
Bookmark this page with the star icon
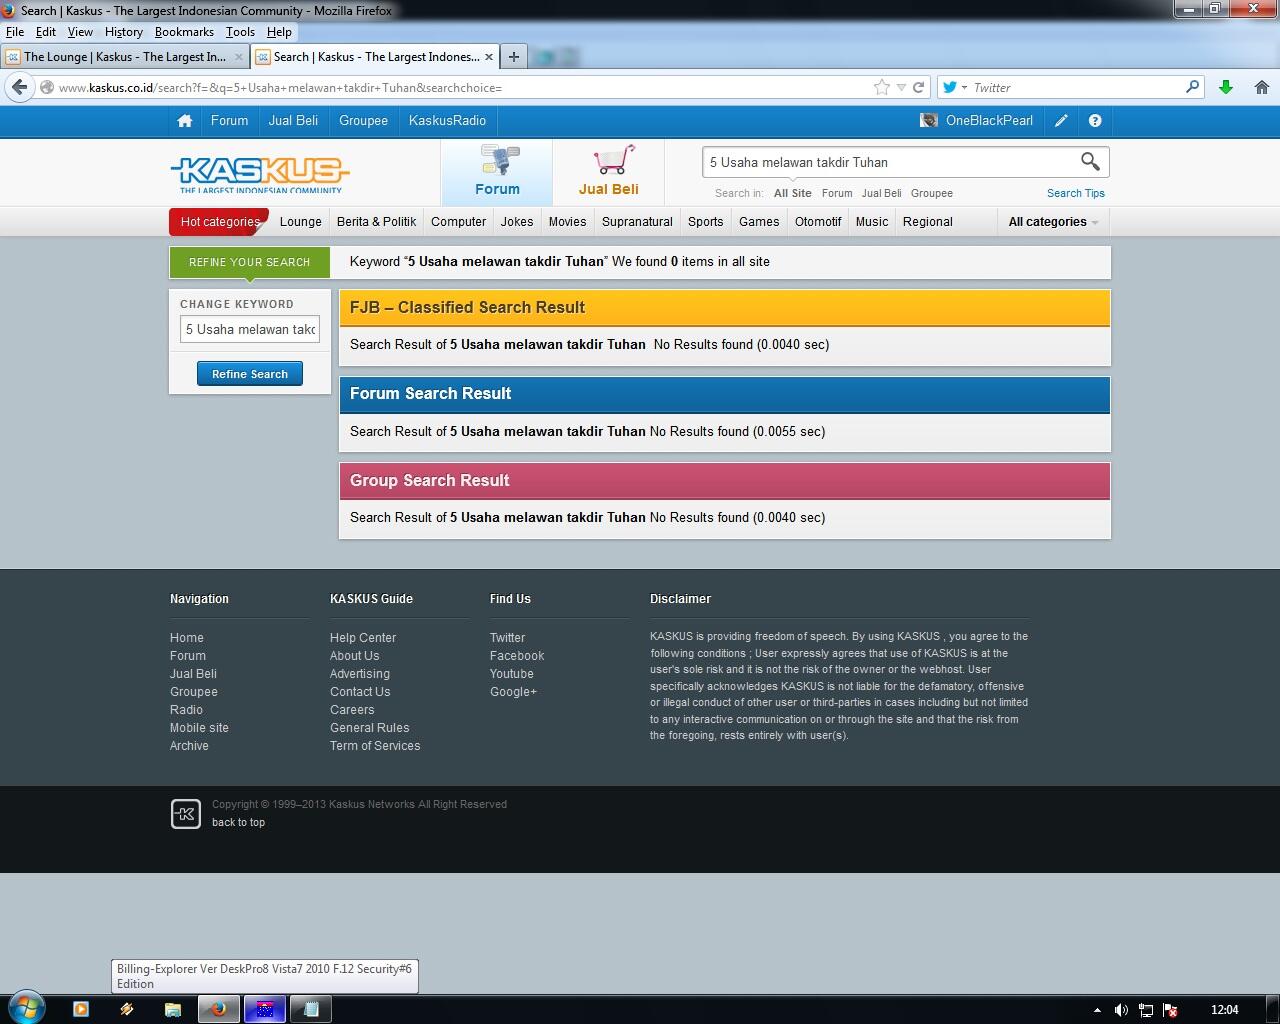(x=882, y=87)
